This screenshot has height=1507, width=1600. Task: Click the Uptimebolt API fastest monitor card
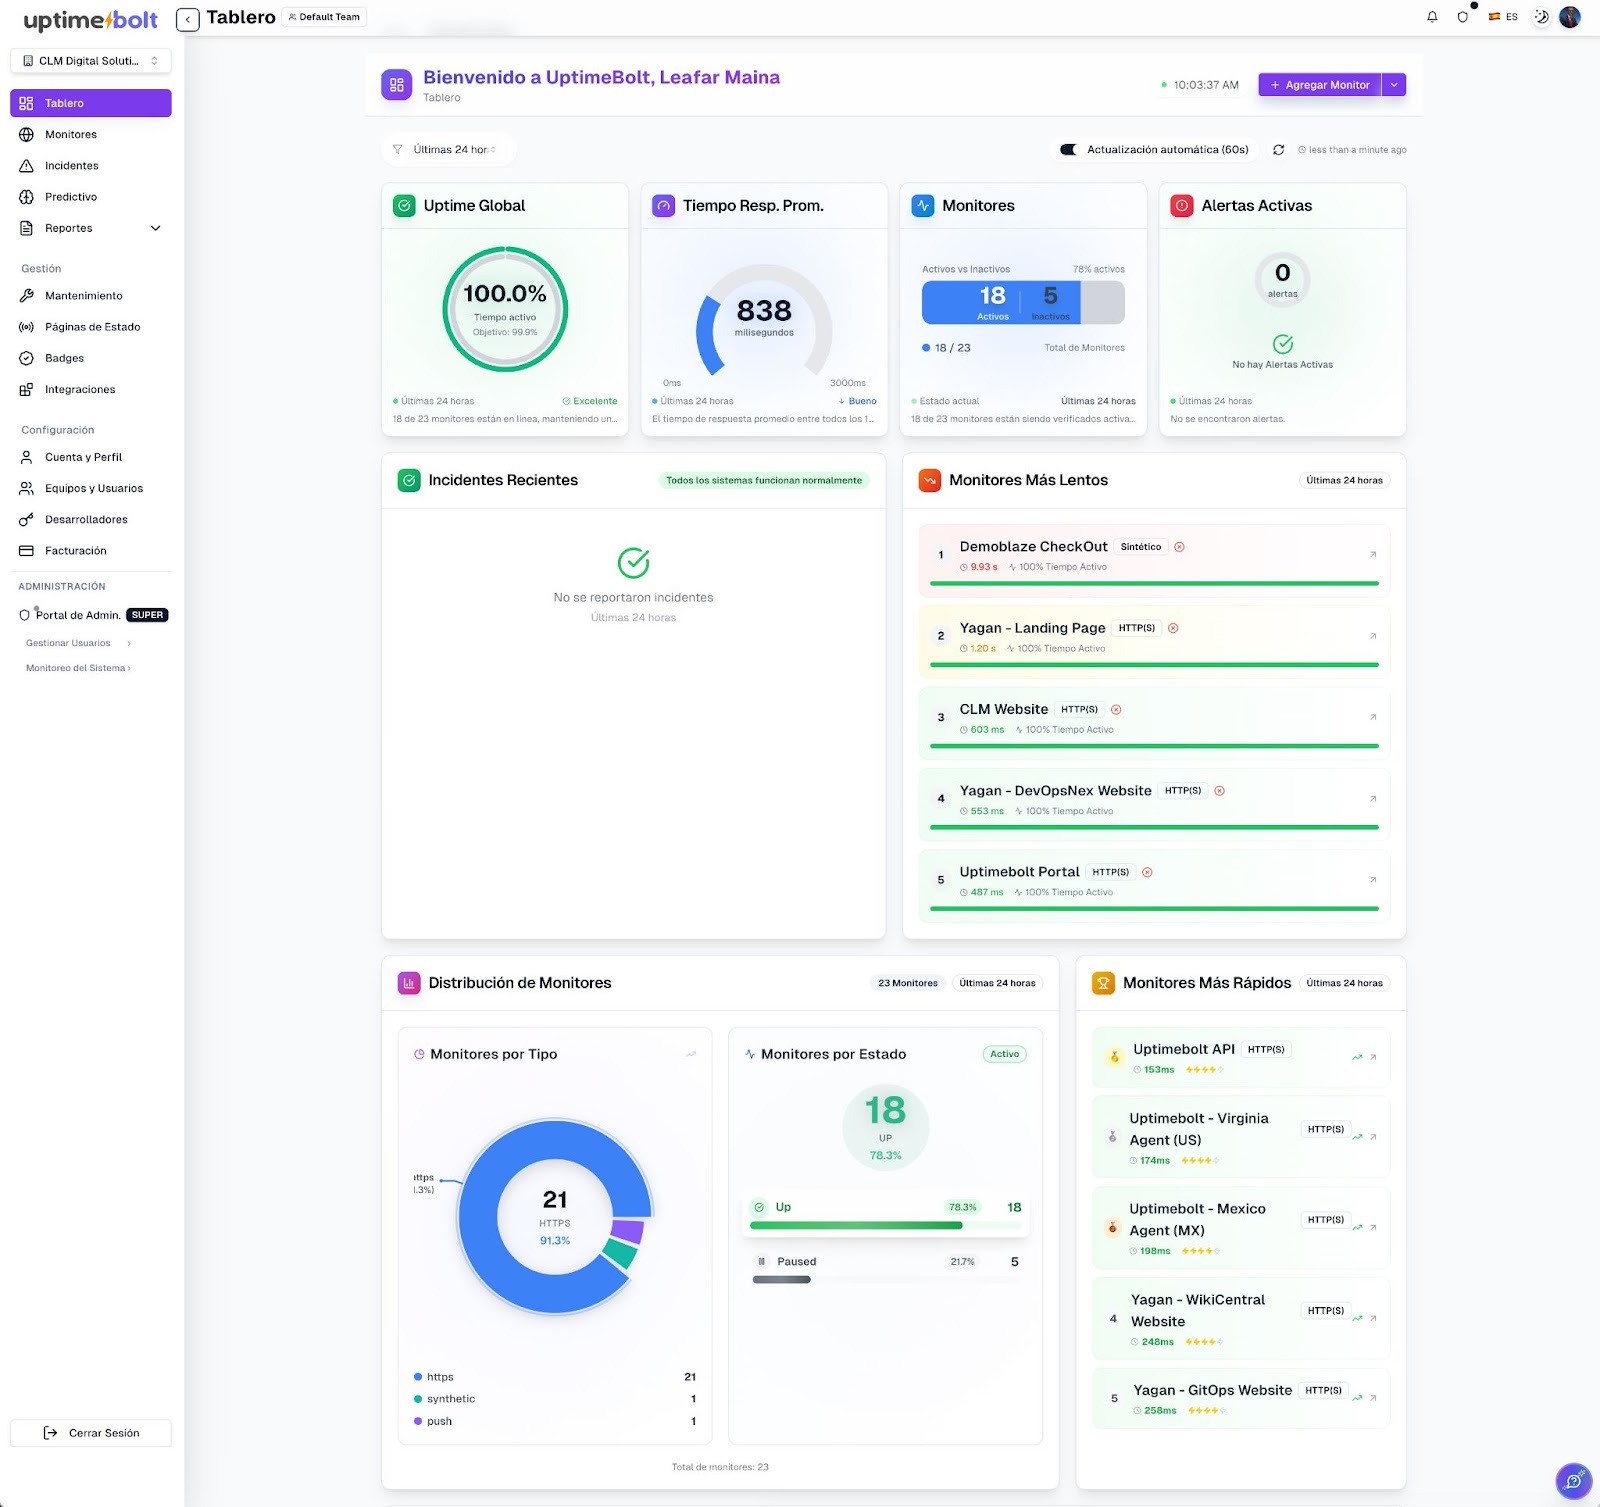pyautogui.click(x=1240, y=1057)
